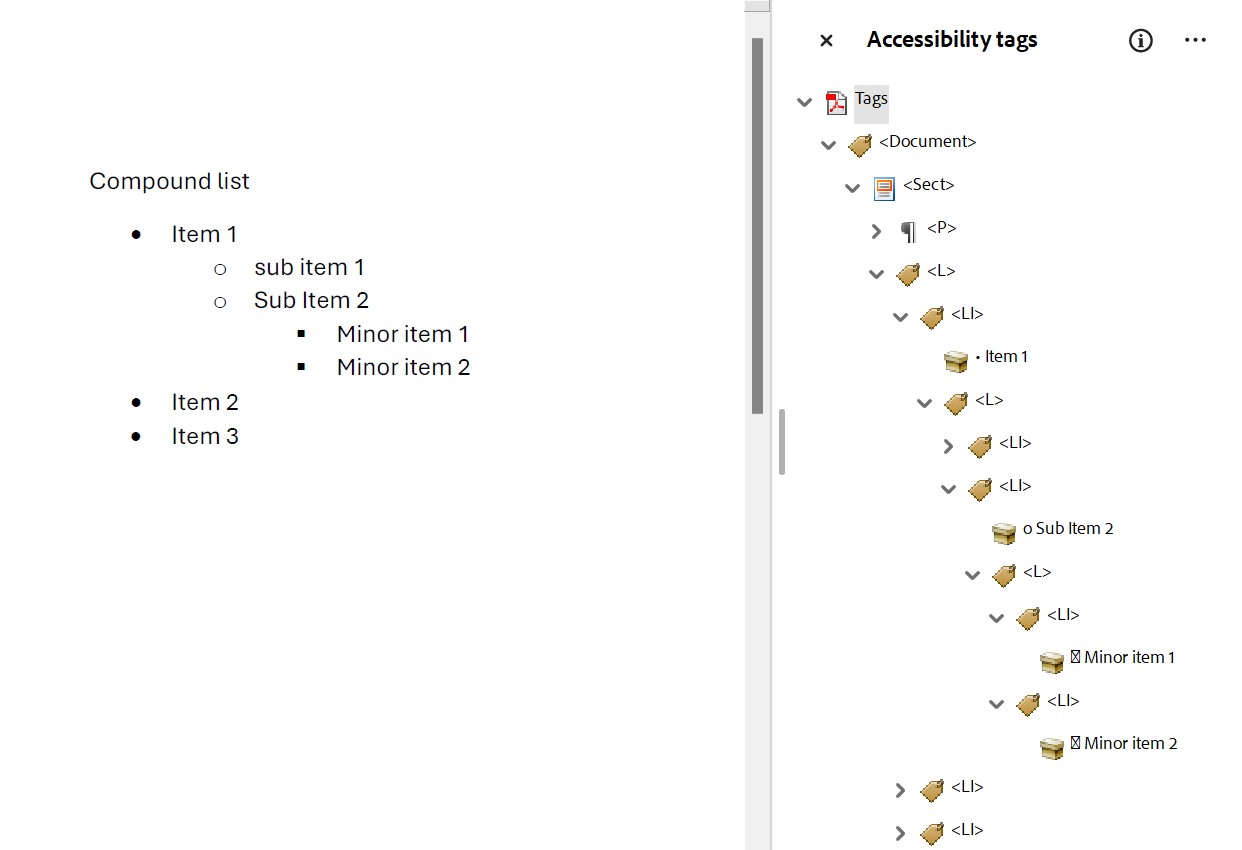Select the <Document> tag icon

coord(860,144)
